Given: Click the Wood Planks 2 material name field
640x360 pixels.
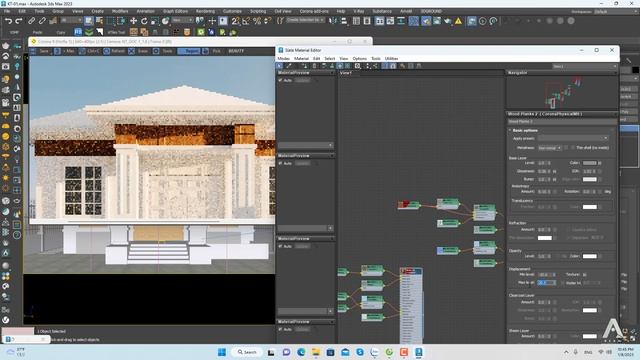Looking at the screenshot, I should 562,122.
